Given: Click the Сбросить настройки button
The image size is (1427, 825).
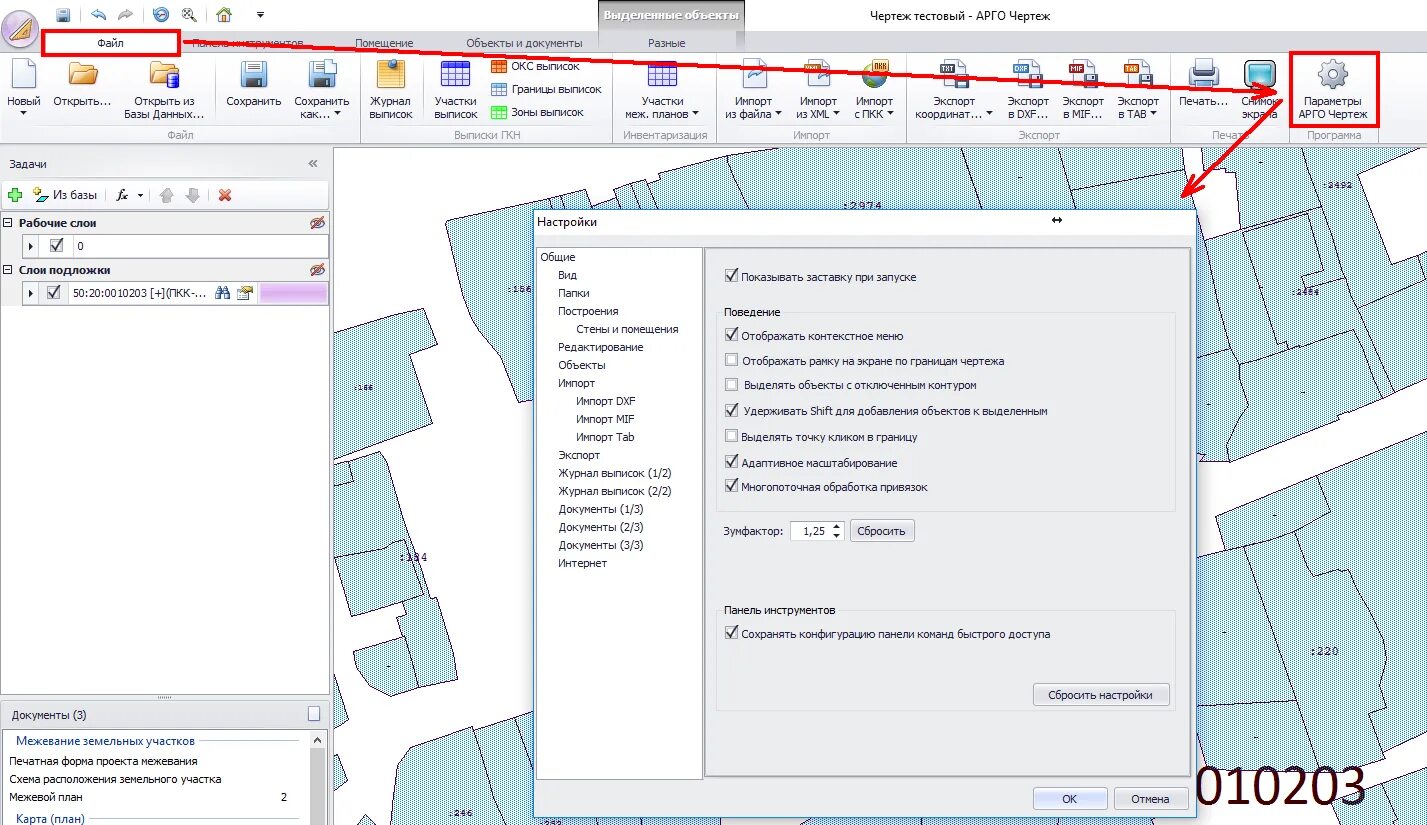Looking at the screenshot, I should pos(1100,695).
